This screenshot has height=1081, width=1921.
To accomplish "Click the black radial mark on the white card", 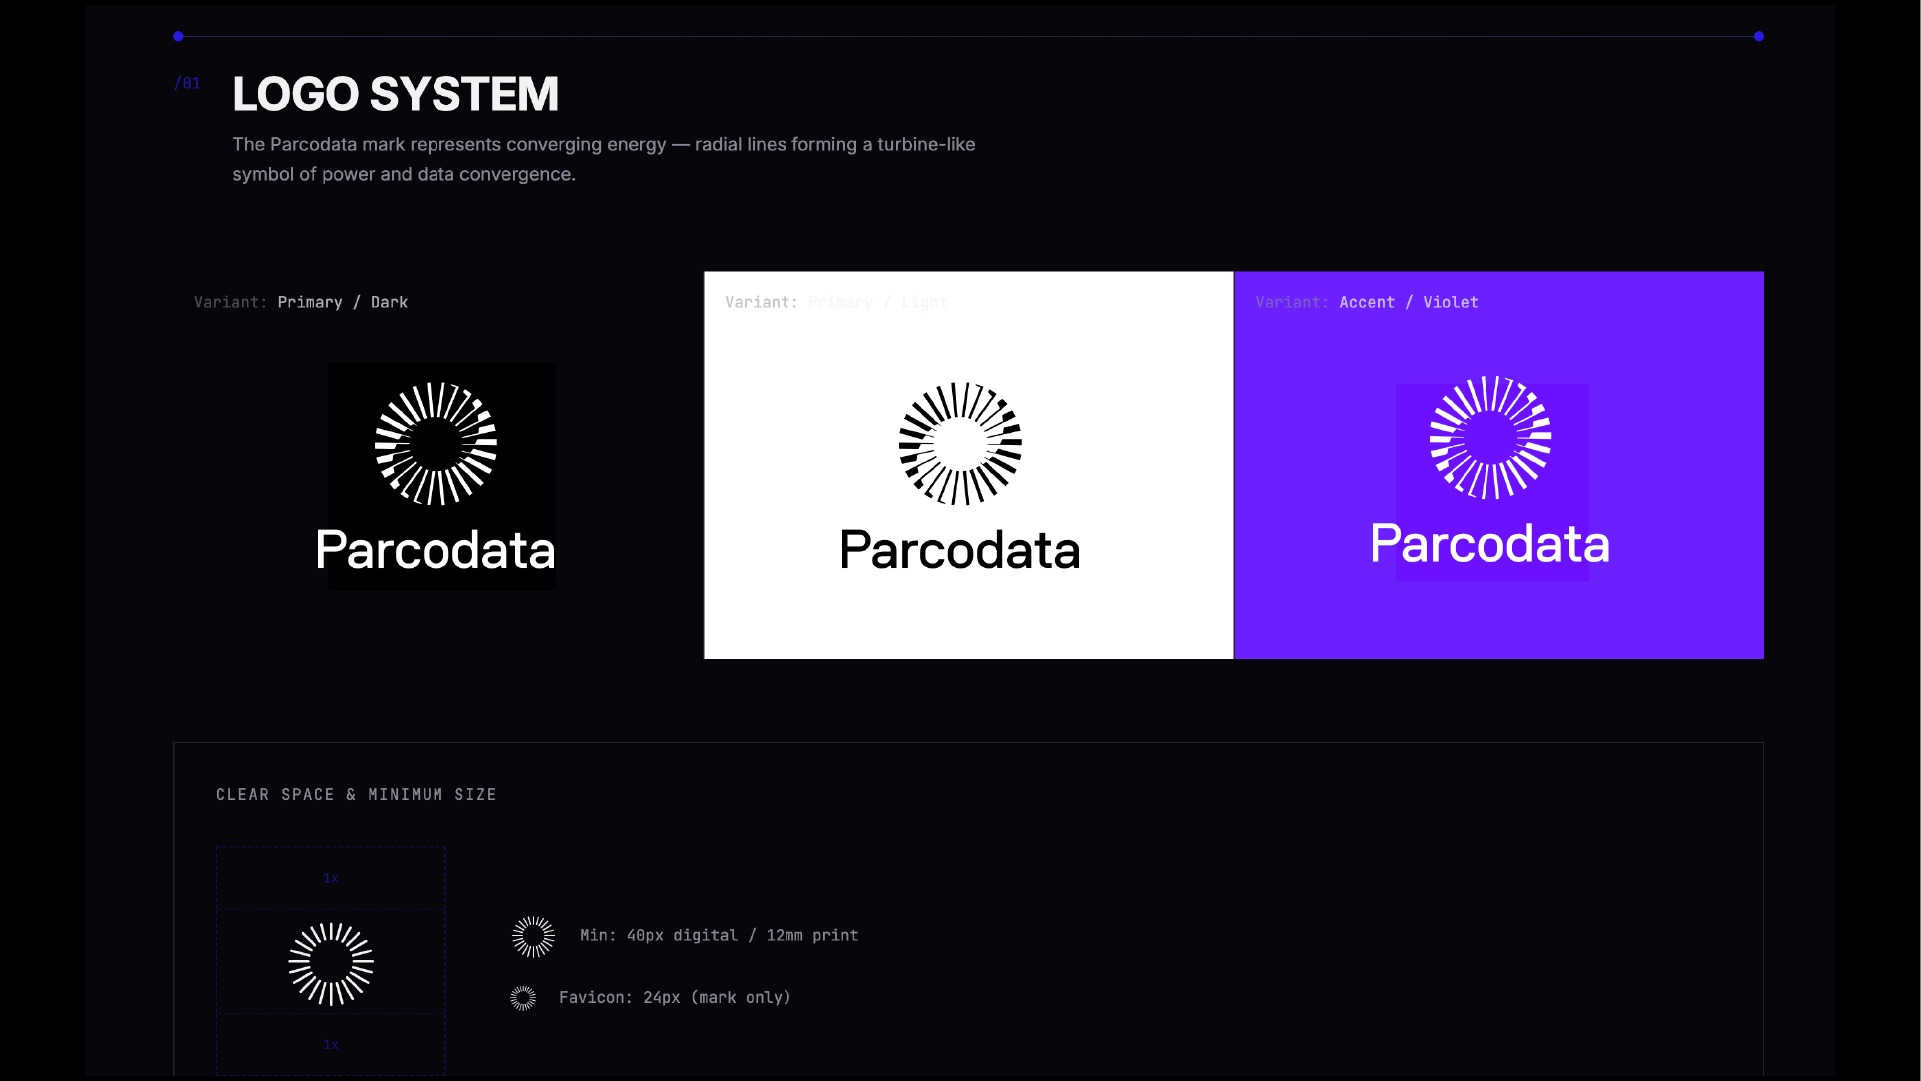I will tap(960, 443).
